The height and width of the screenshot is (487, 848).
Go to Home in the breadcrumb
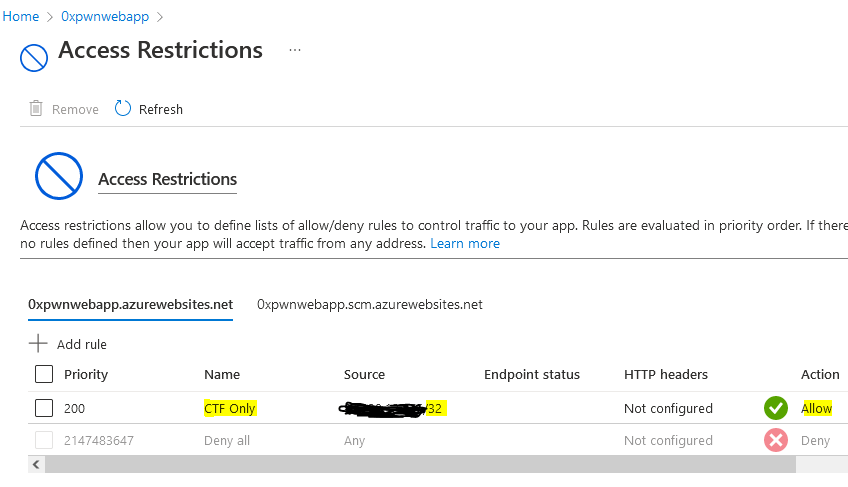click(20, 17)
